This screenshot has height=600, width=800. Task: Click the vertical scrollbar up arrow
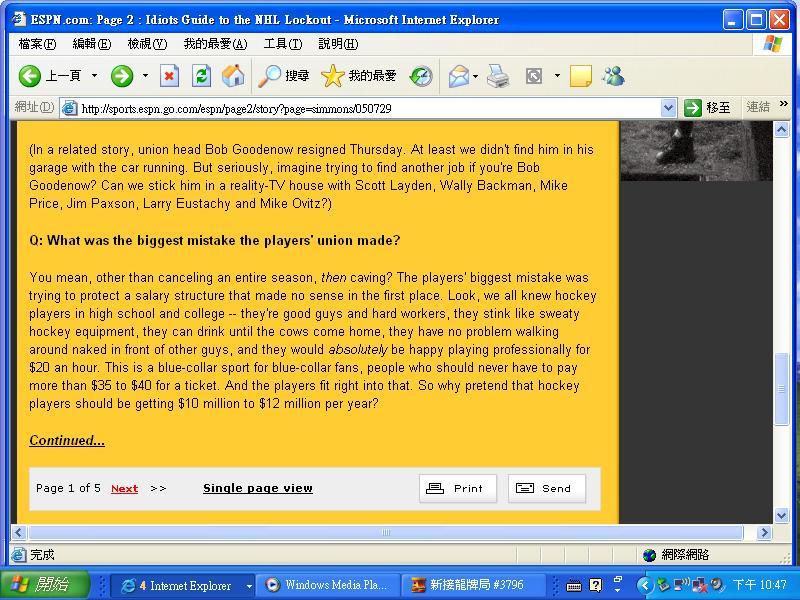click(x=781, y=130)
